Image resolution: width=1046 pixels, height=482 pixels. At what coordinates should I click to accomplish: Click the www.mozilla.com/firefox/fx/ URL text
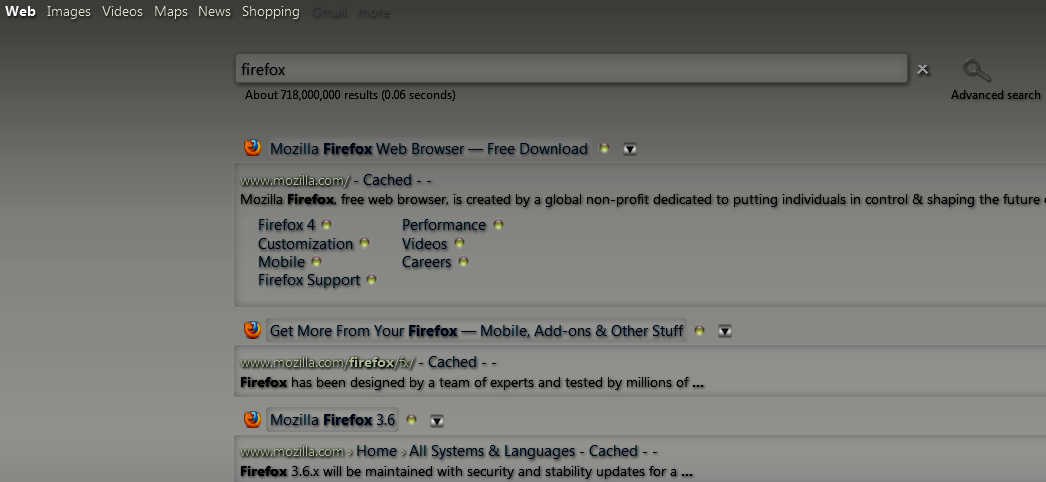(328, 363)
